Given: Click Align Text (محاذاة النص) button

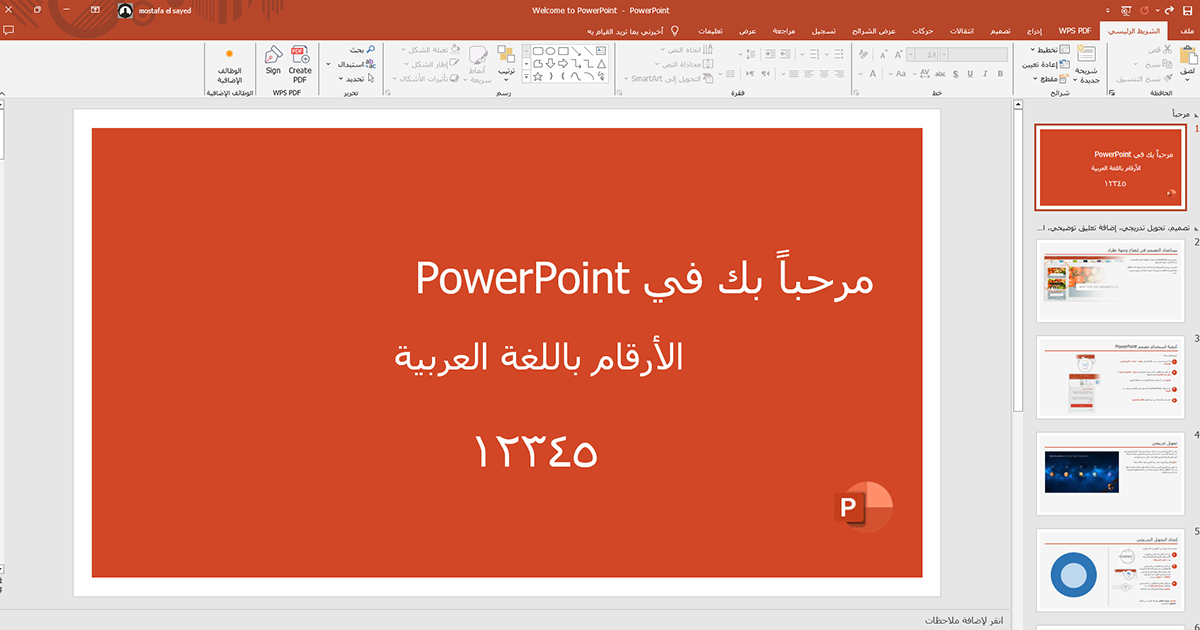Looking at the screenshot, I should 682,63.
